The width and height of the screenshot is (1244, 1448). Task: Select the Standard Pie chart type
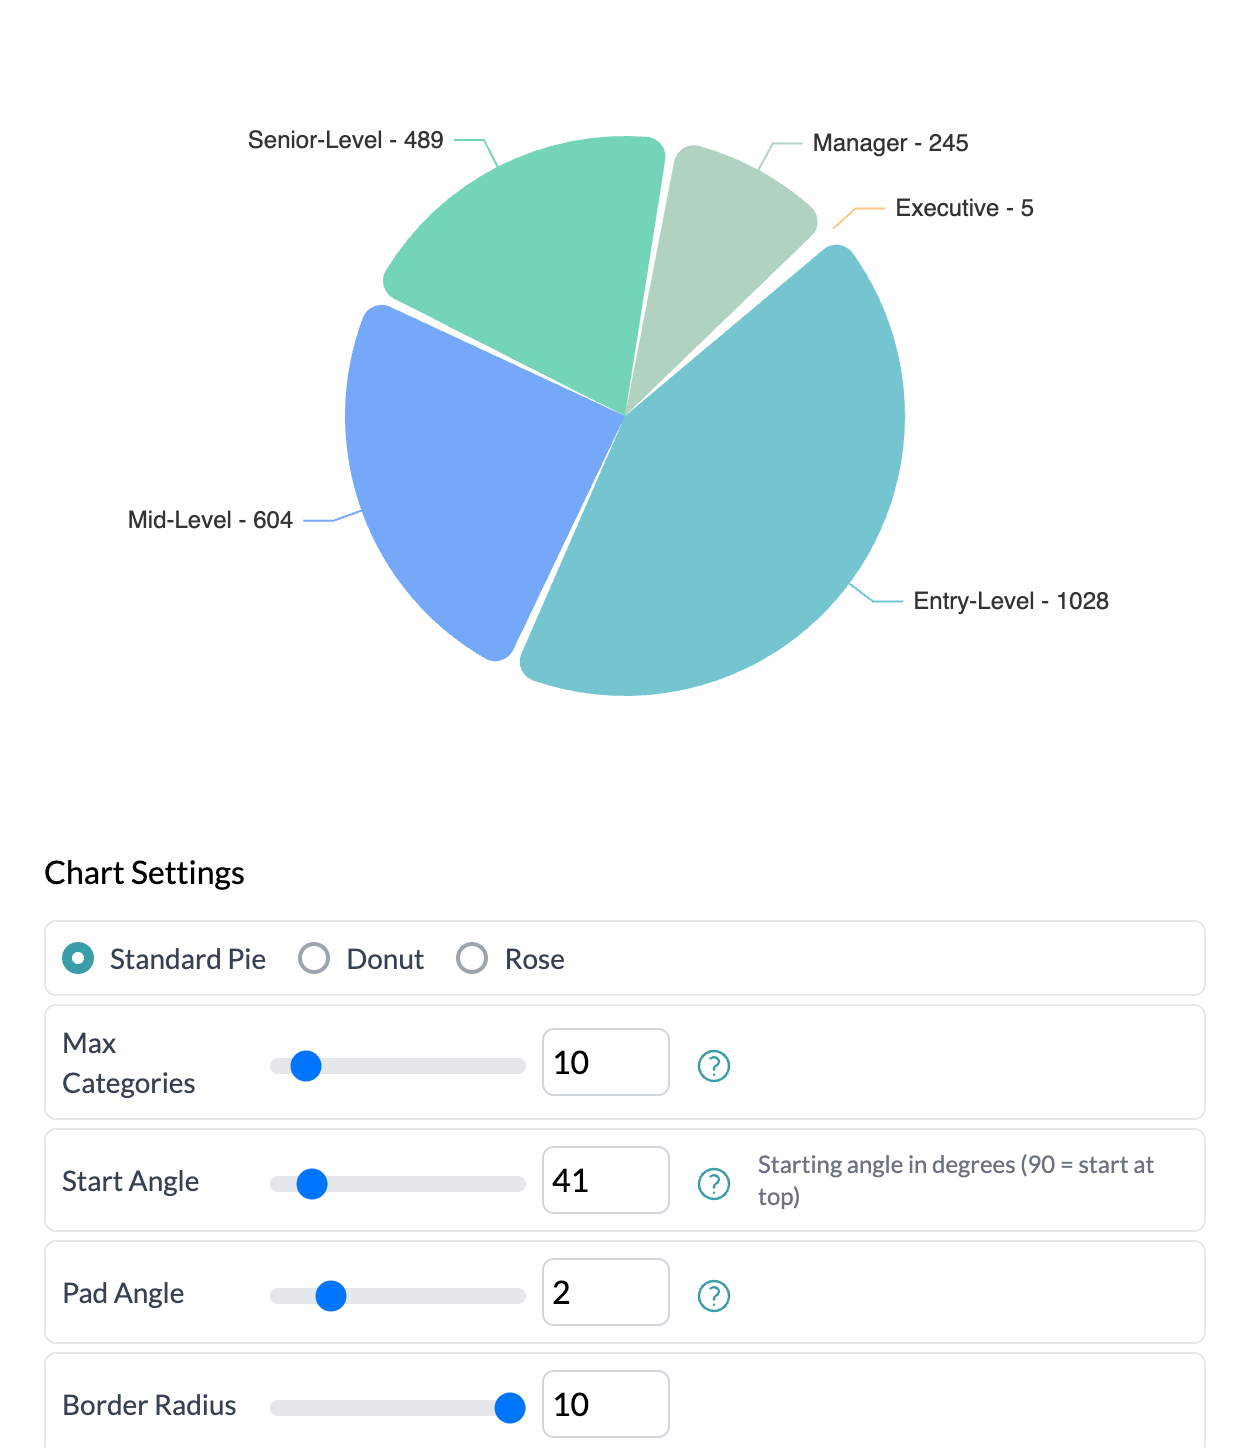click(x=77, y=958)
